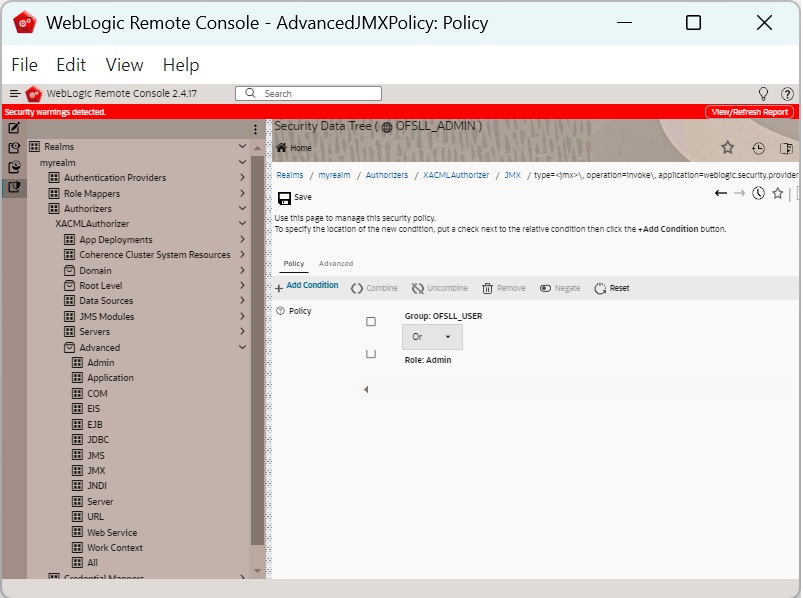
Task: Expand Role Mappers chevron
Action: [x=242, y=193]
